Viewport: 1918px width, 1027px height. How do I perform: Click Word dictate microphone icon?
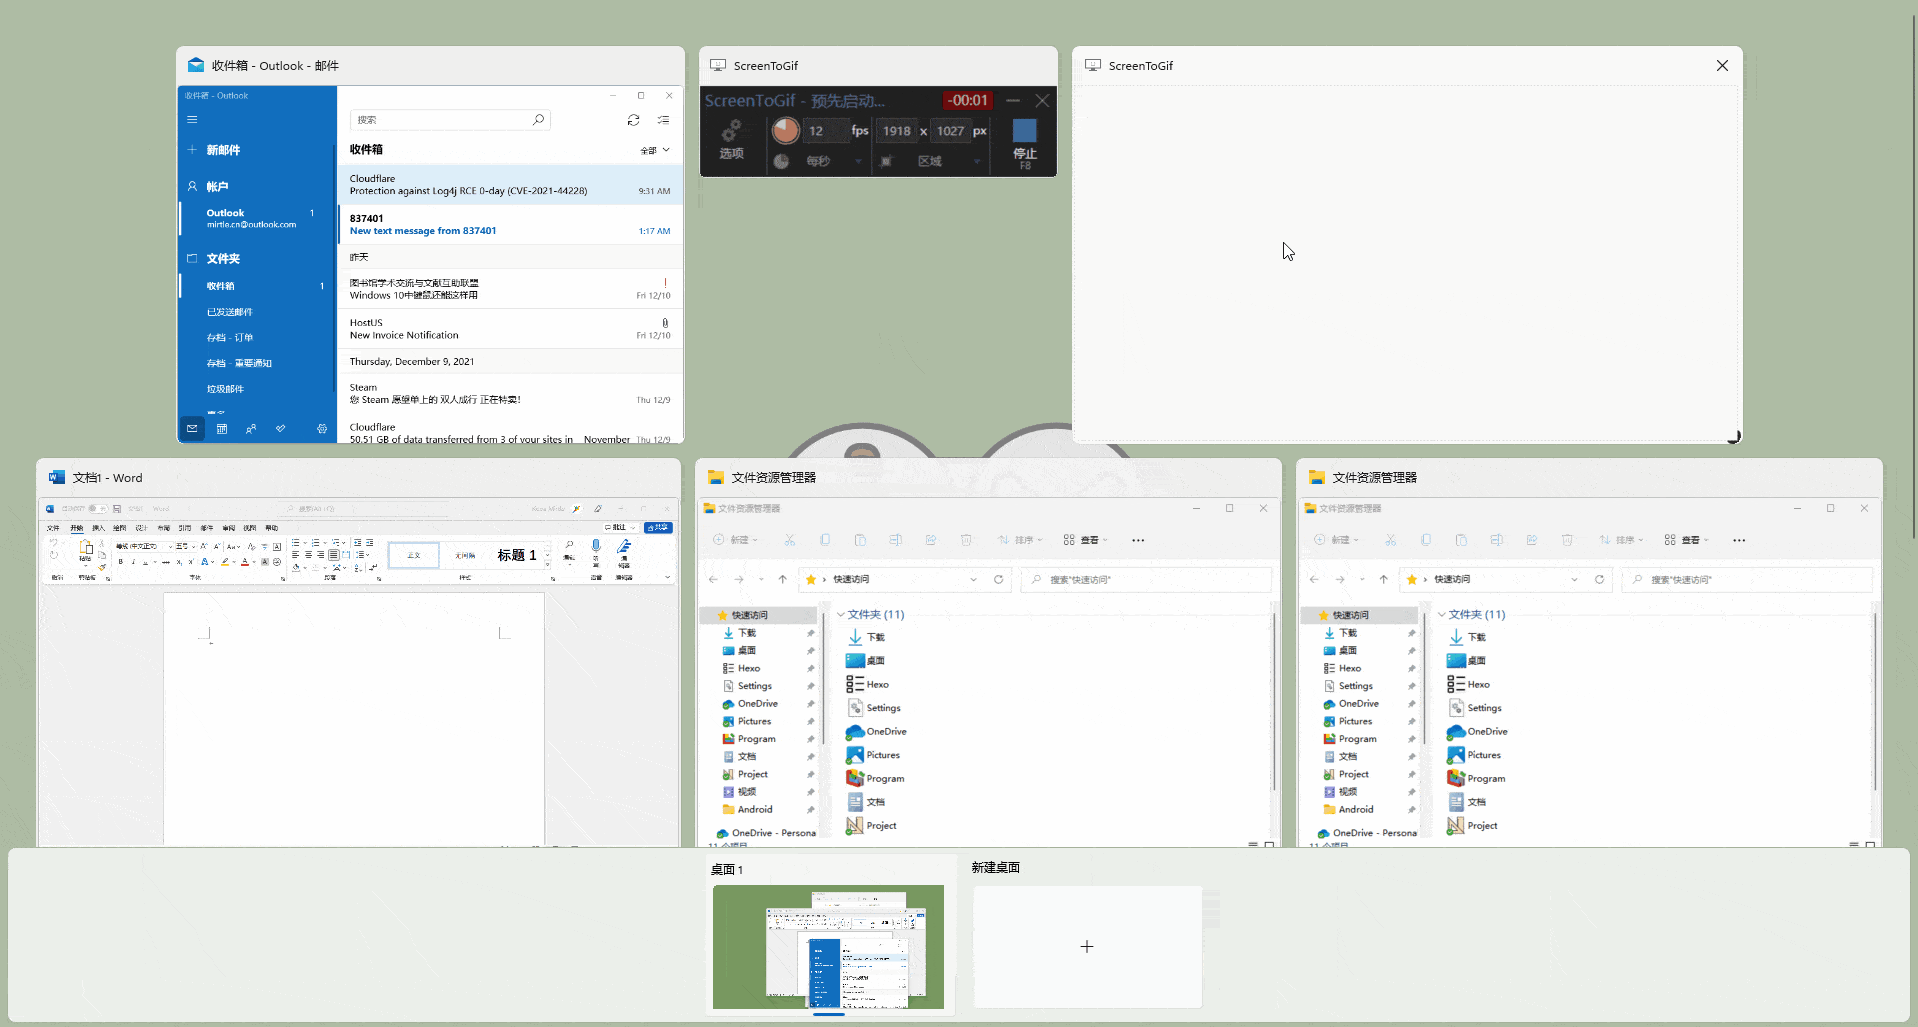[595, 545]
